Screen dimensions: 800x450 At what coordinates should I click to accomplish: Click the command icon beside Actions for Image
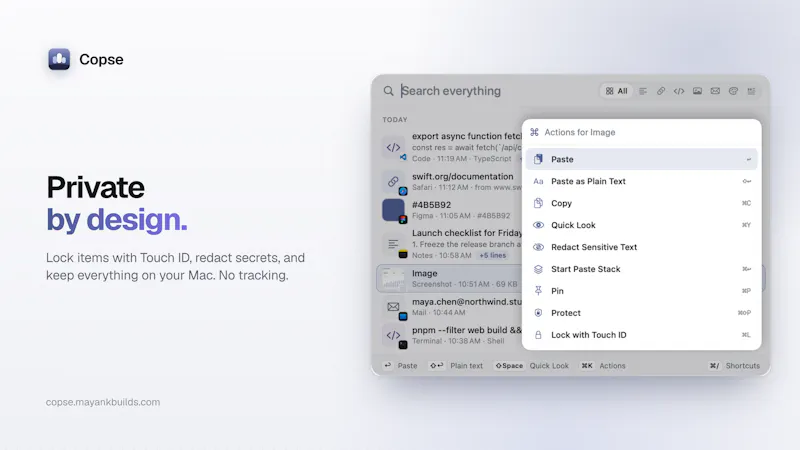[534, 132]
